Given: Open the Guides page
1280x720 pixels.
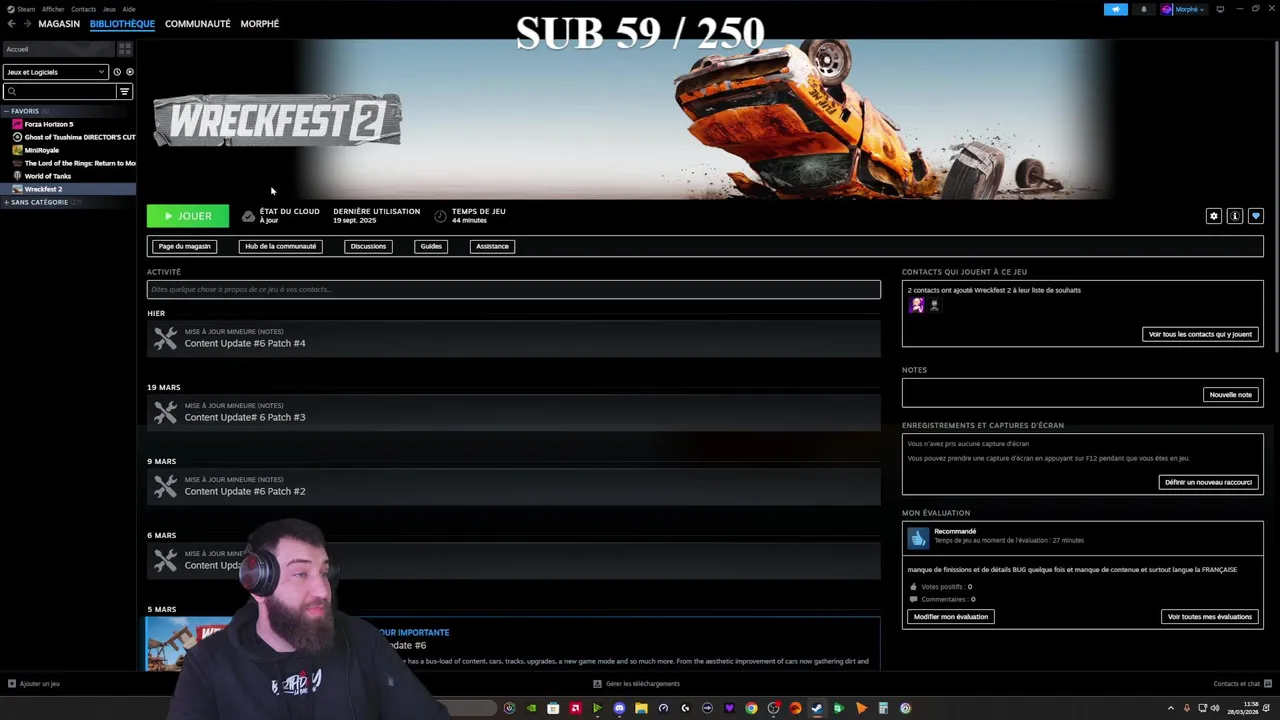Looking at the screenshot, I should tap(431, 246).
